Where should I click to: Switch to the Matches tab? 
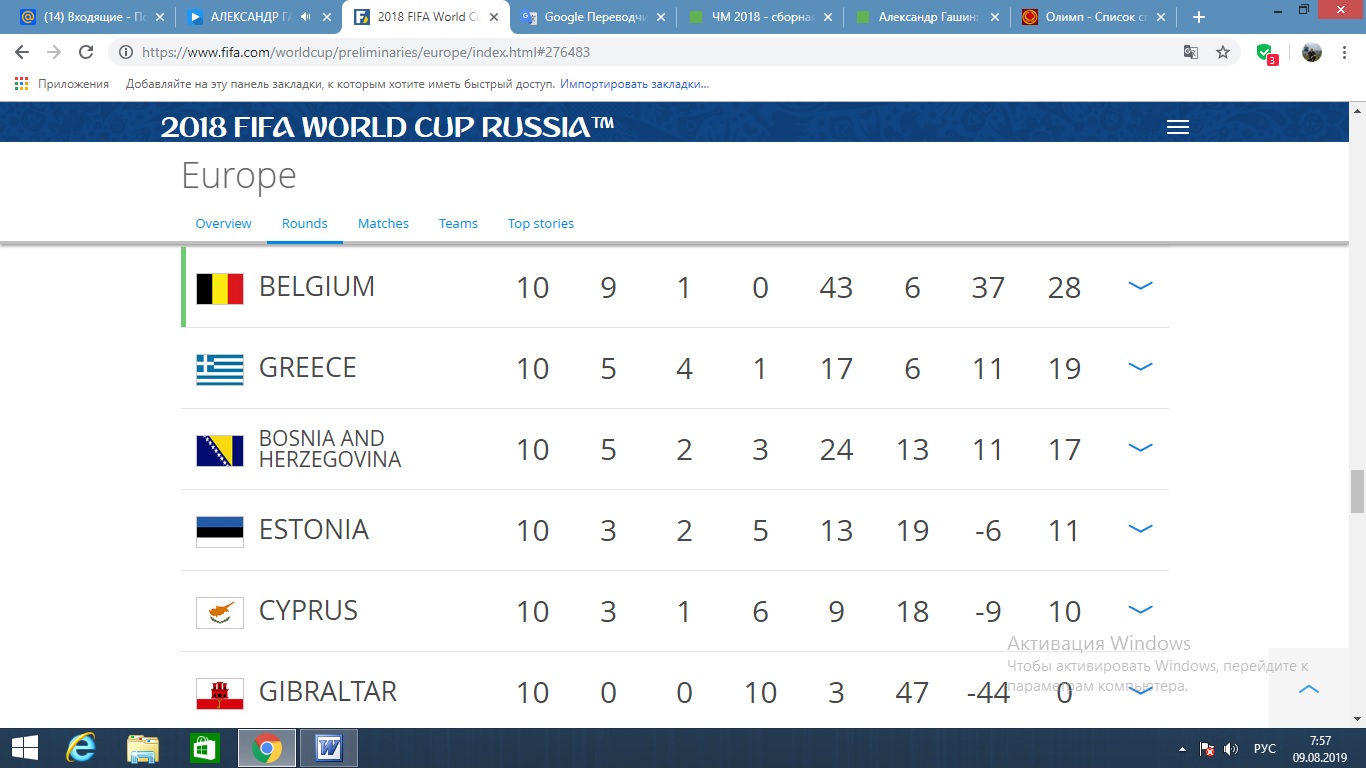pos(383,223)
